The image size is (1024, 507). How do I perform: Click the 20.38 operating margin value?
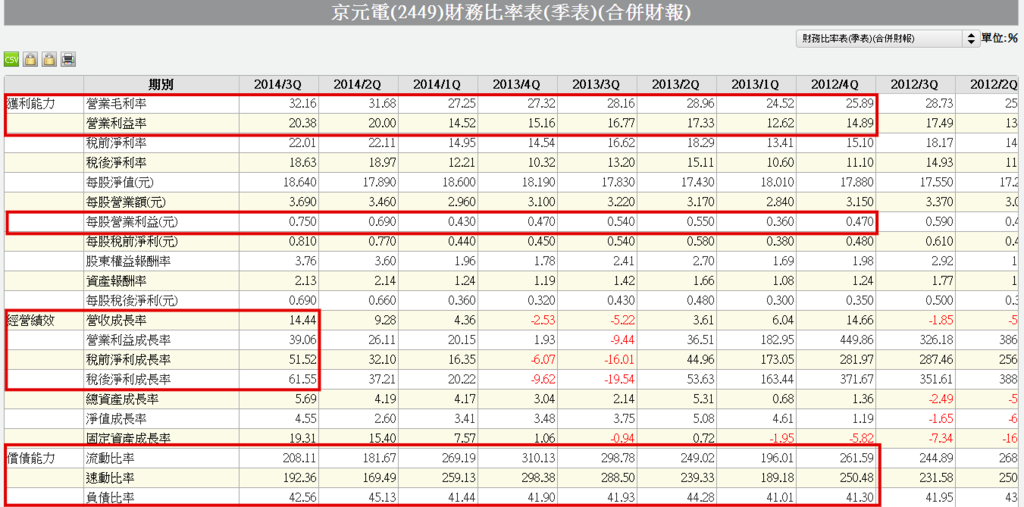pyautogui.click(x=304, y=123)
